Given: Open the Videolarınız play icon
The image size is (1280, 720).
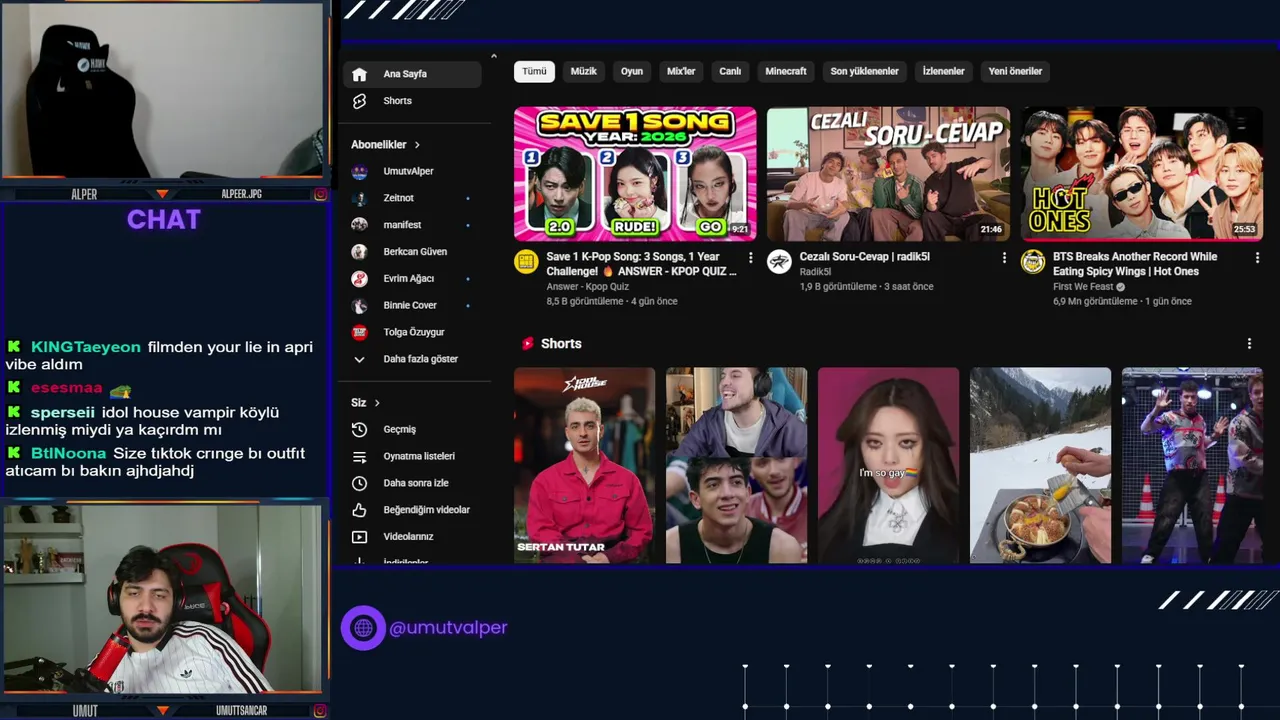Looking at the screenshot, I should [360, 537].
